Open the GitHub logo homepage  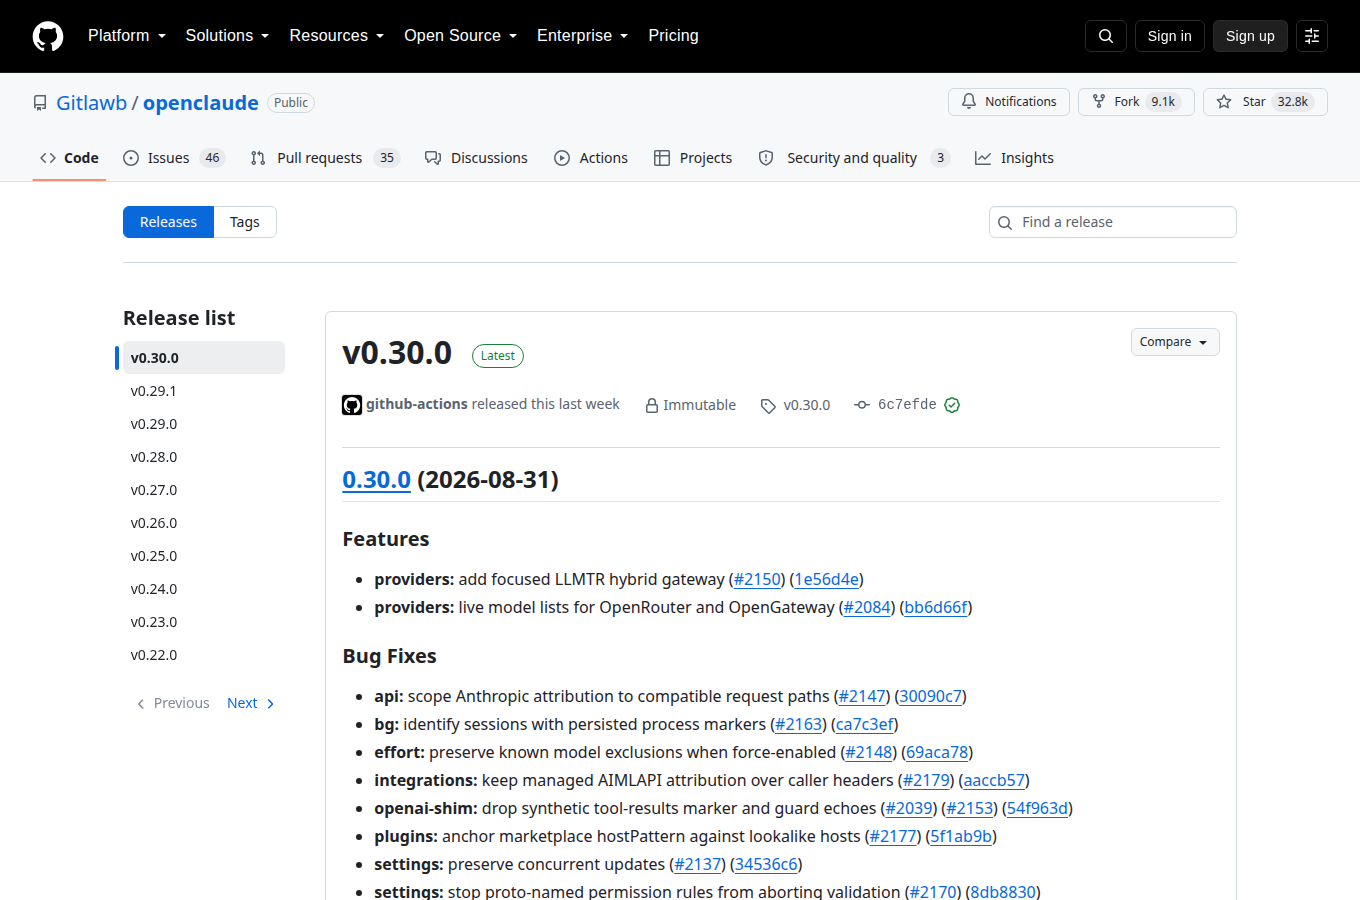click(48, 36)
